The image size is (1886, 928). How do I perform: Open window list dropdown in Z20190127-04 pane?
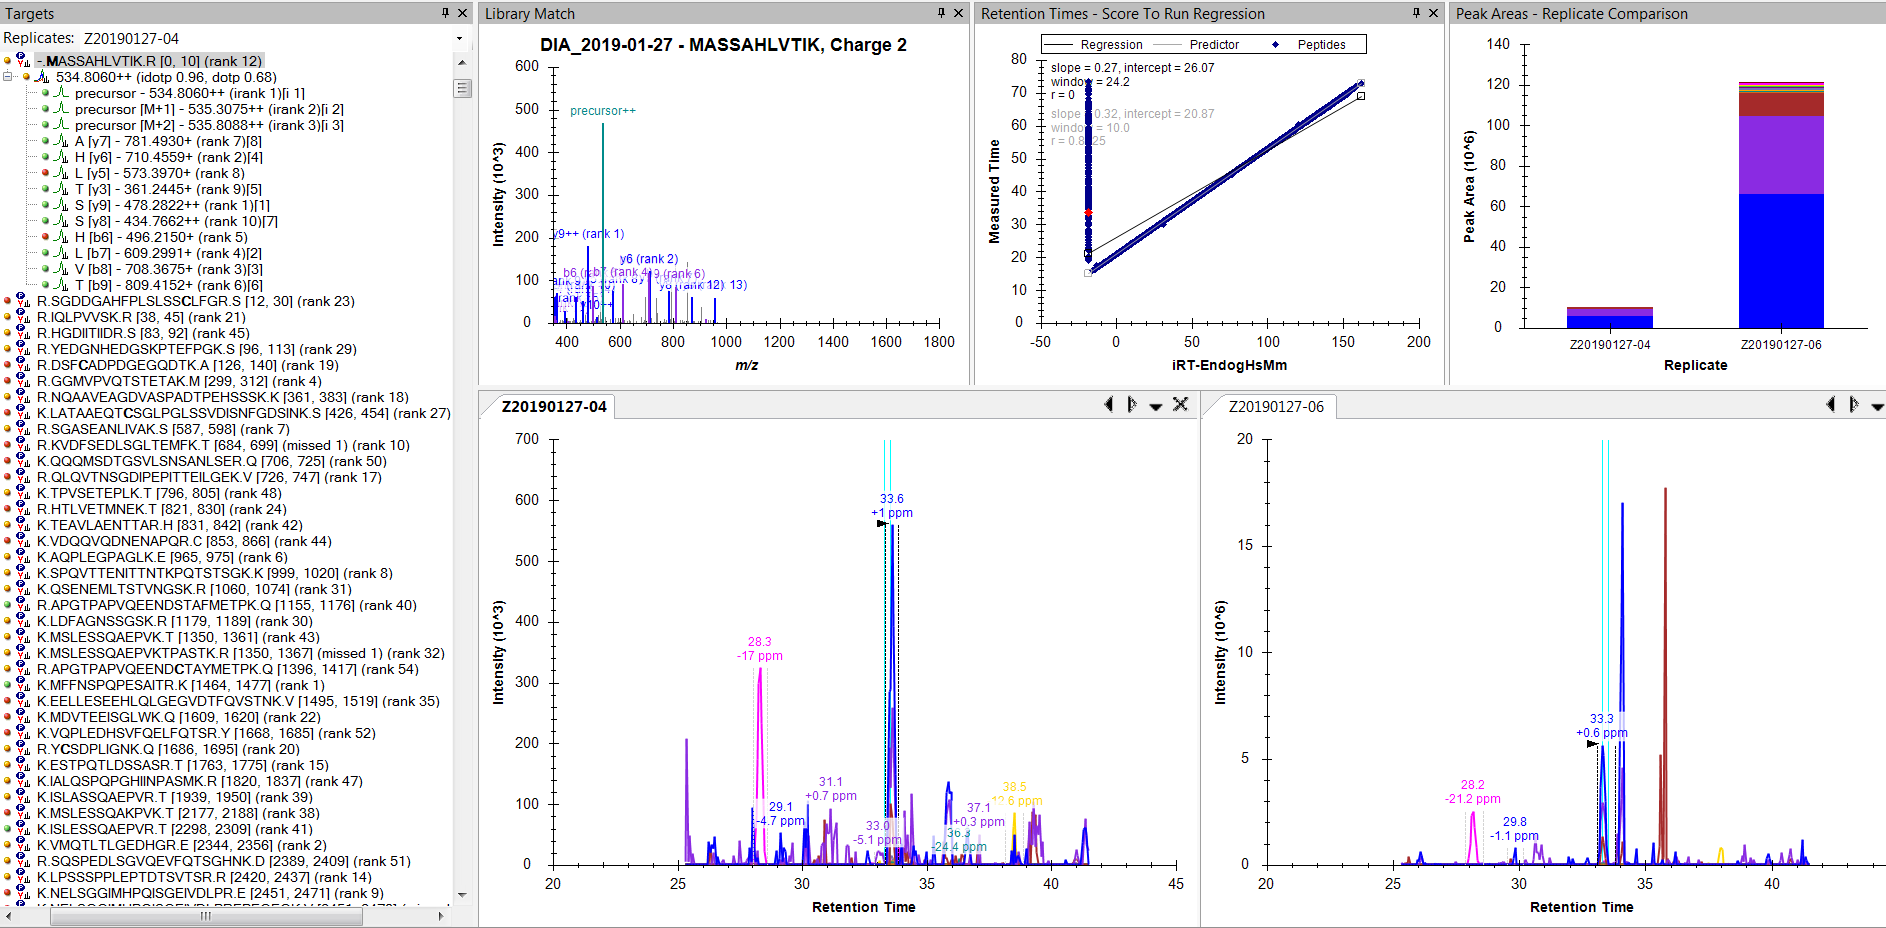[1155, 405]
